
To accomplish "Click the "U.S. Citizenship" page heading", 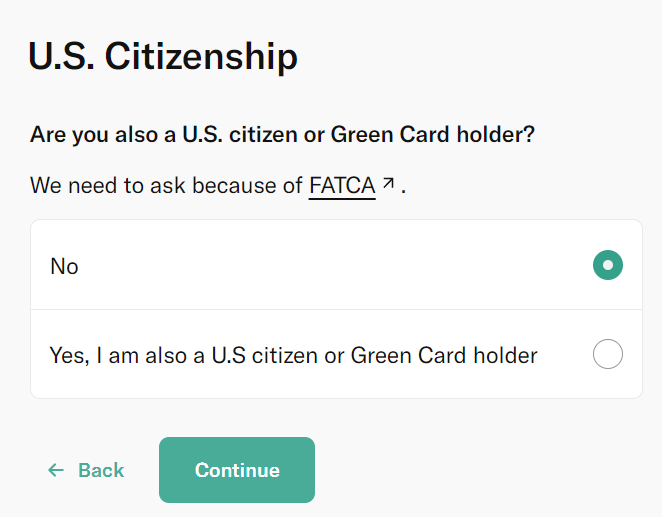I will [163, 56].
